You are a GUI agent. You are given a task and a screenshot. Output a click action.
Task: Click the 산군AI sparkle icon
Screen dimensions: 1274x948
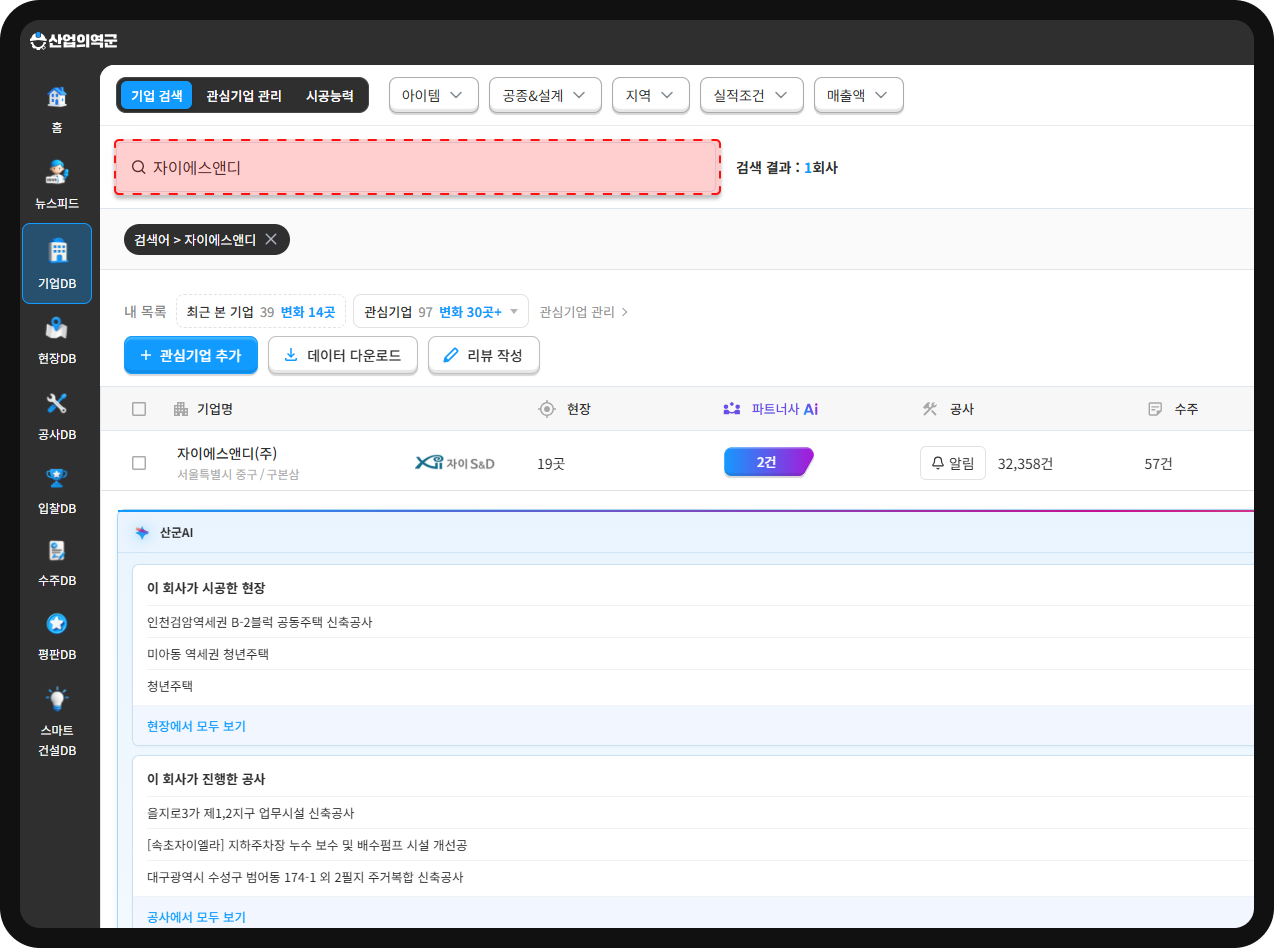(x=142, y=533)
